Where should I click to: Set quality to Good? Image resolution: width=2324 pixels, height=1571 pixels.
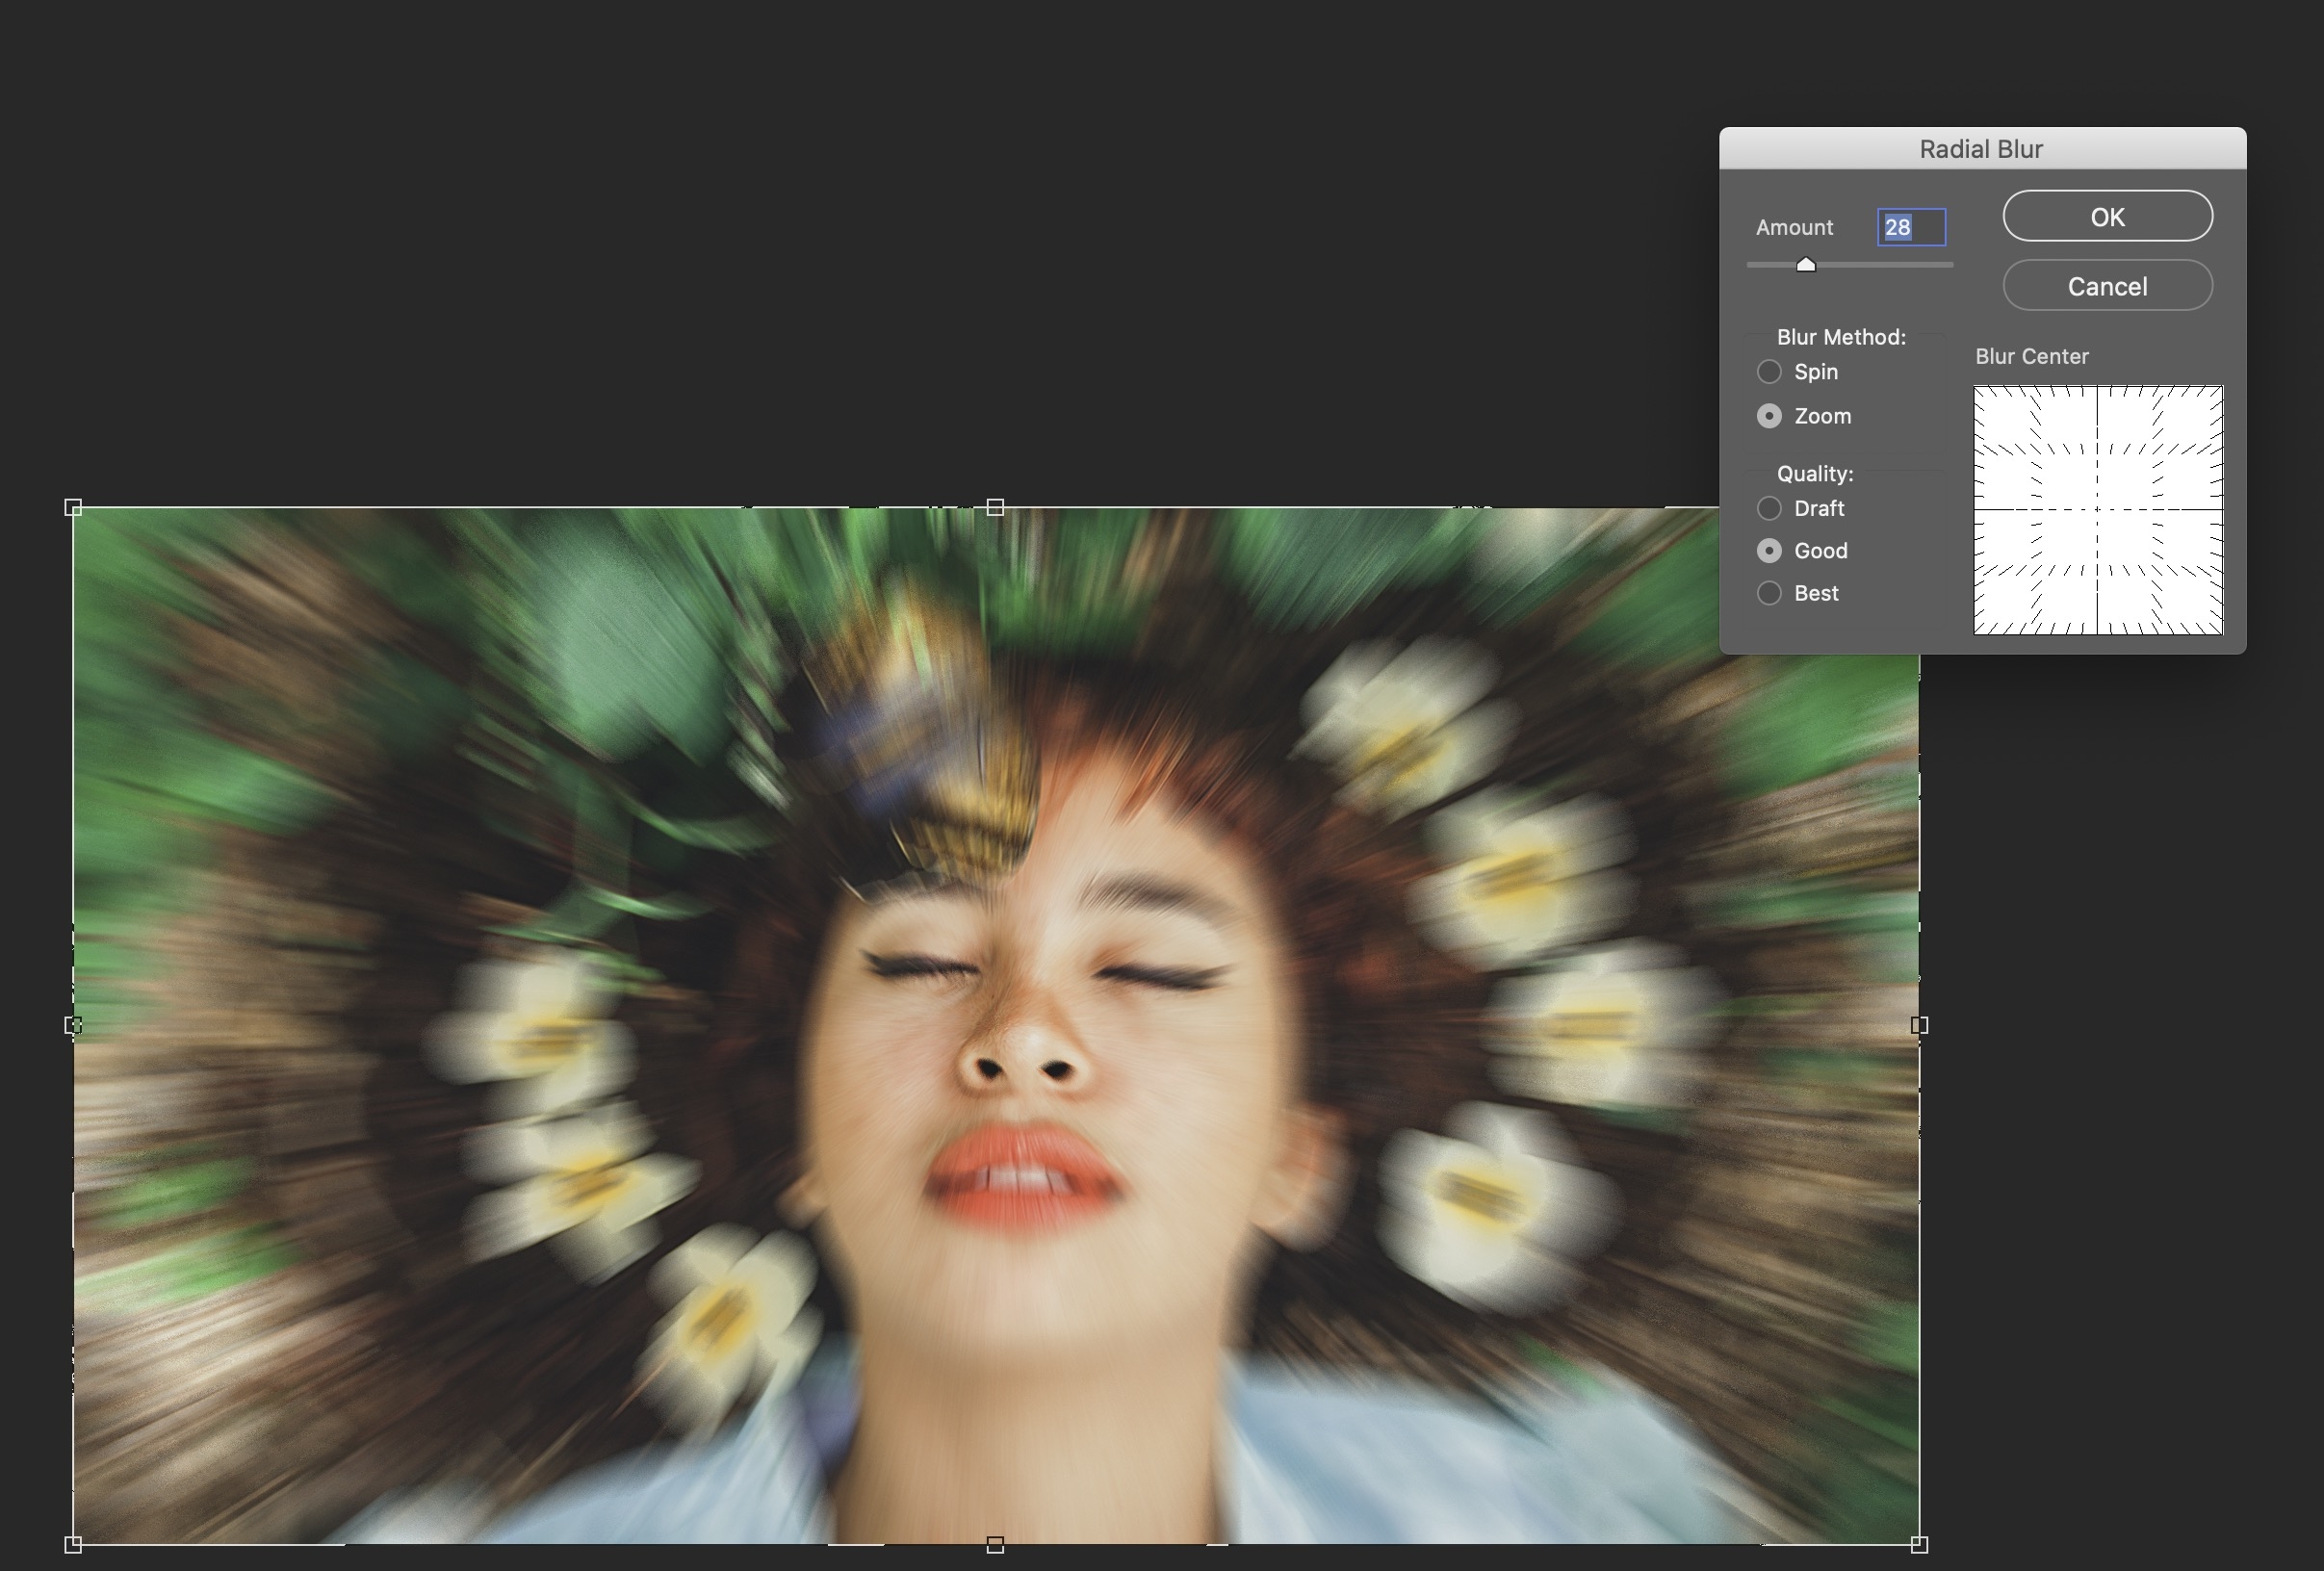coord(1769,551)
